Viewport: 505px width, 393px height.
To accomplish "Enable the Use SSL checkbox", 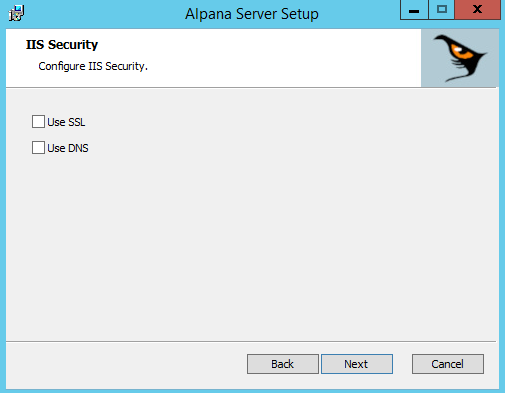I will coord(38,122).
